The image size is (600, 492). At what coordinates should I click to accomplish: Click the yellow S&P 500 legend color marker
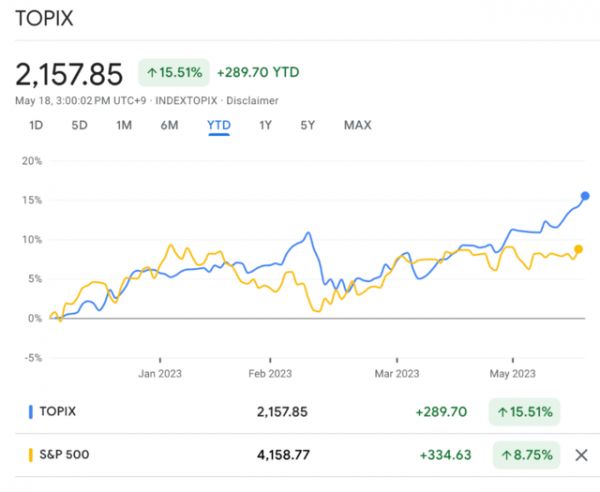point(31,455)
